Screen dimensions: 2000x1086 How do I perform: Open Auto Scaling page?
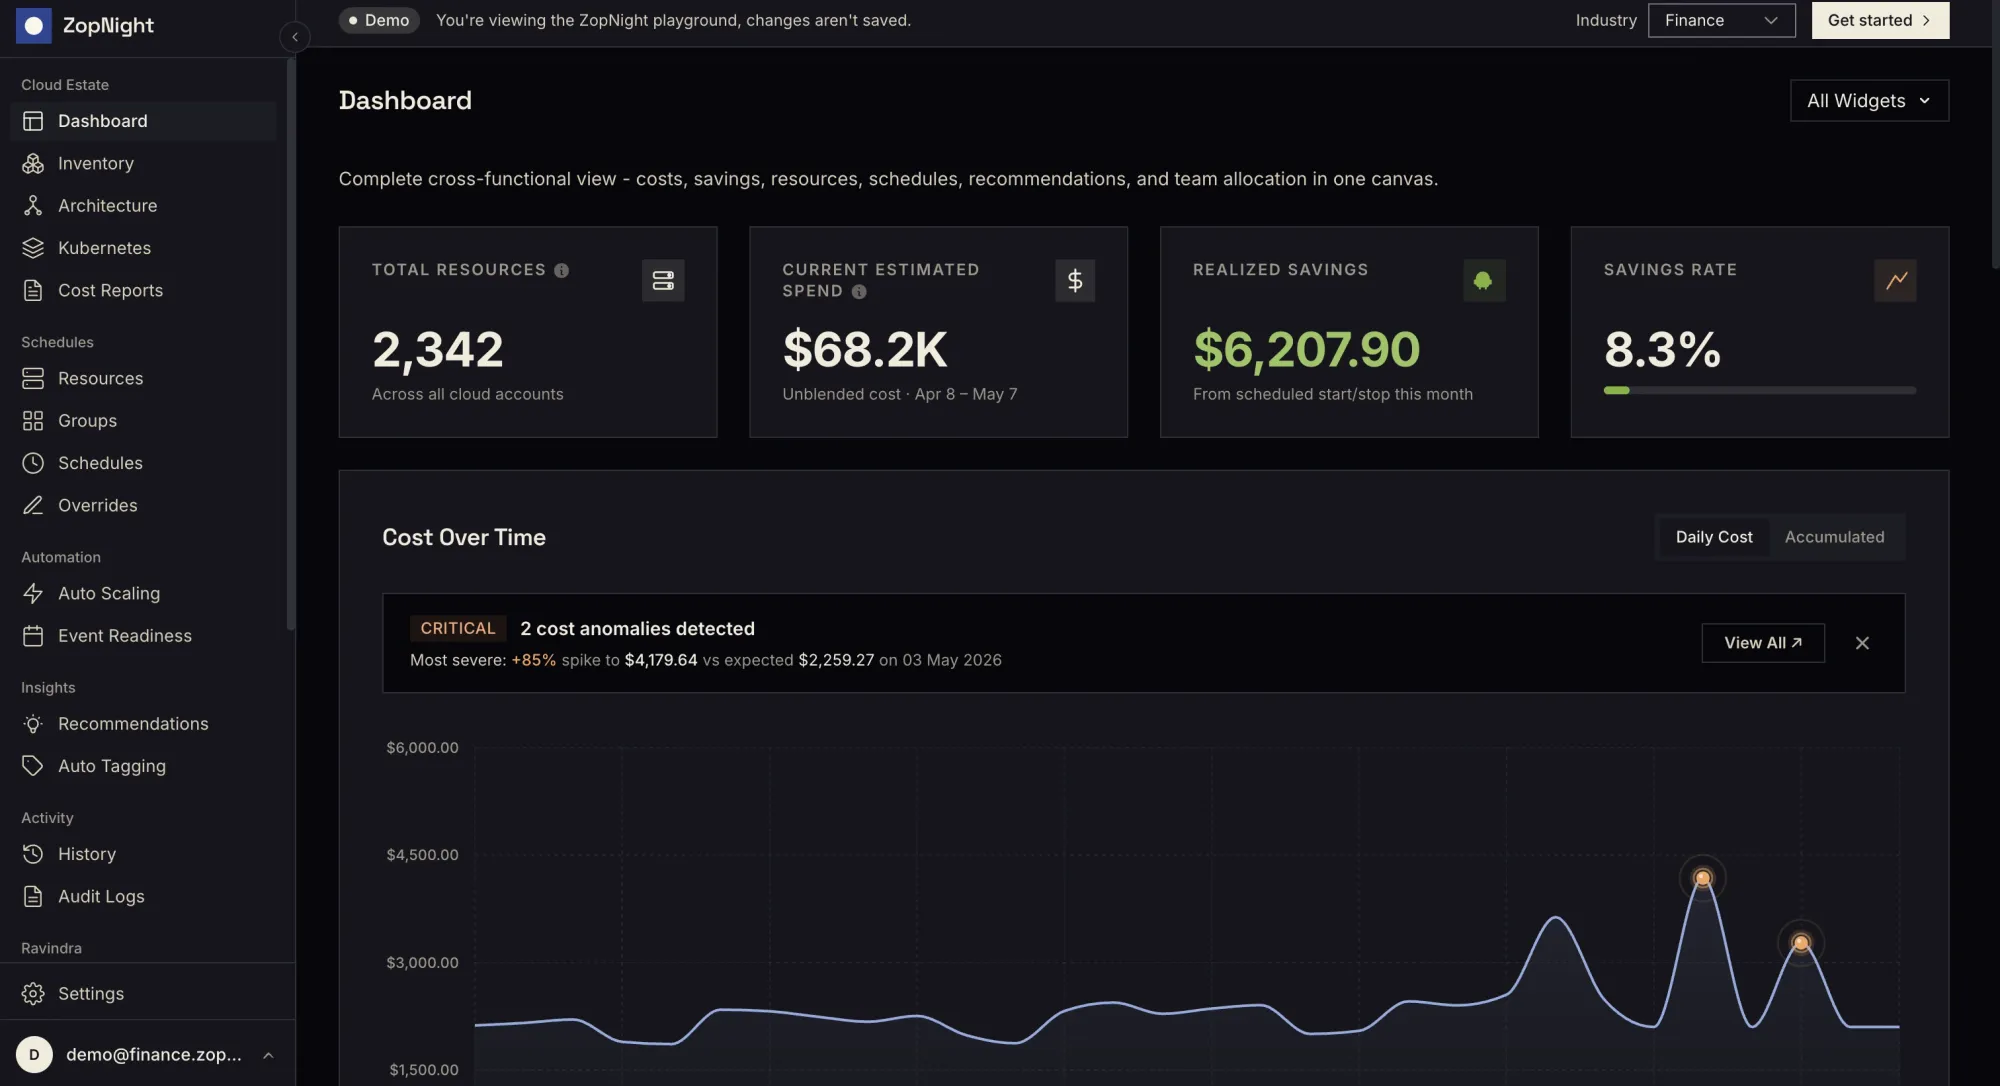coord(143,593)
